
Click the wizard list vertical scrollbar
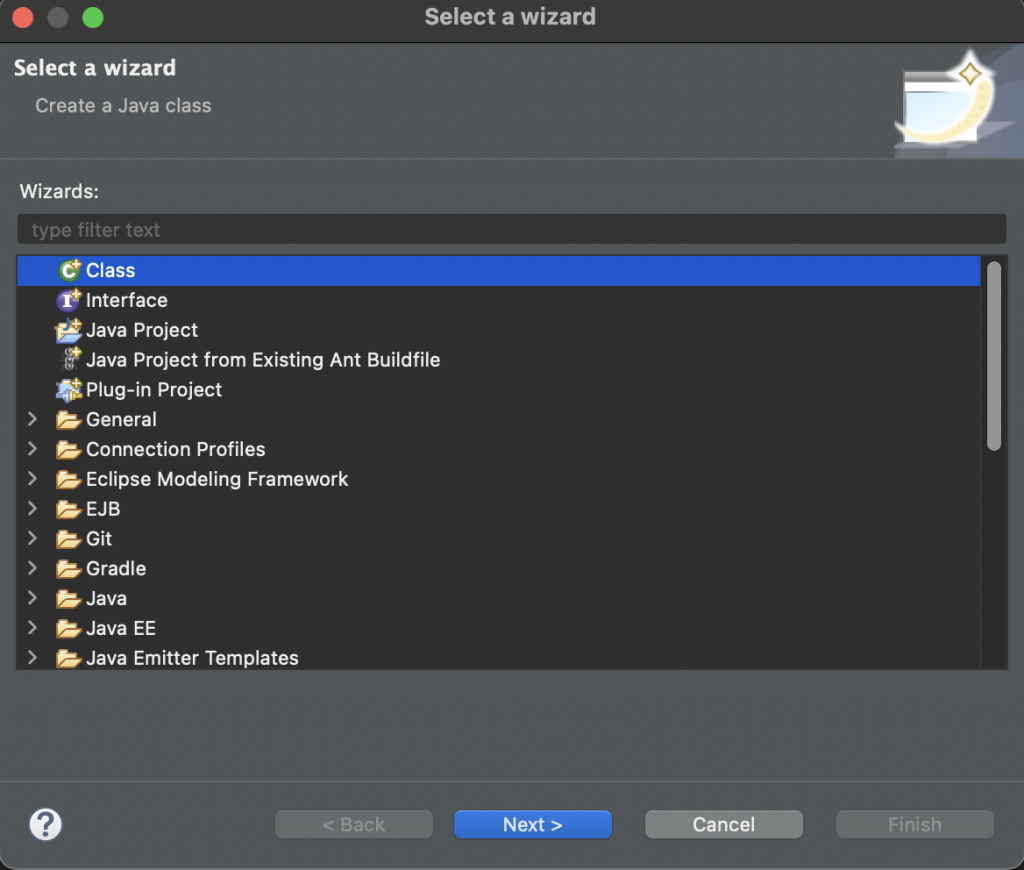(994, 356)
